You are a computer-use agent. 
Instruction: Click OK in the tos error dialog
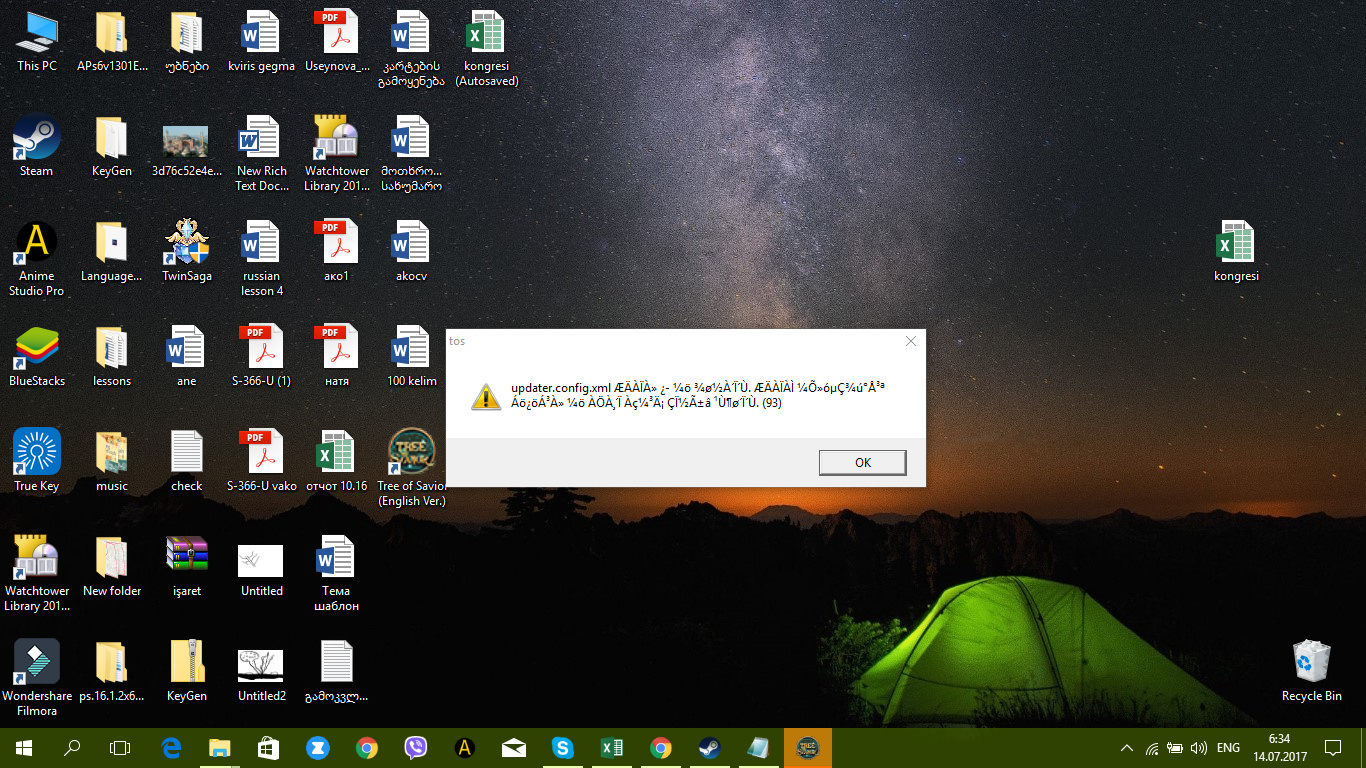862,462
